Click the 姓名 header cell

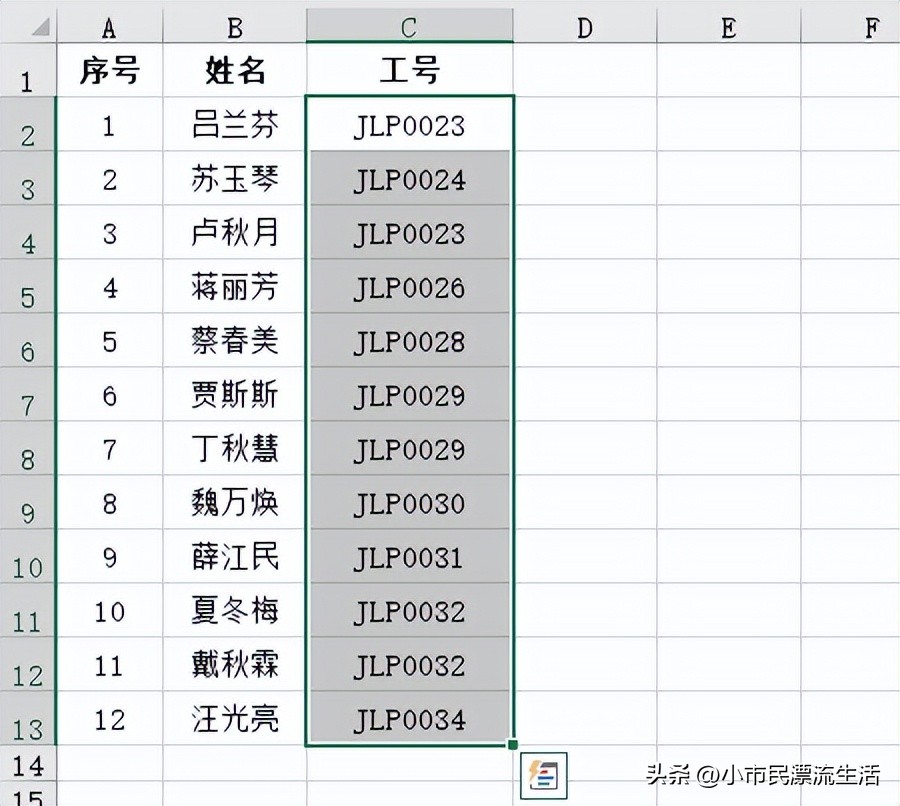[235, 70]
